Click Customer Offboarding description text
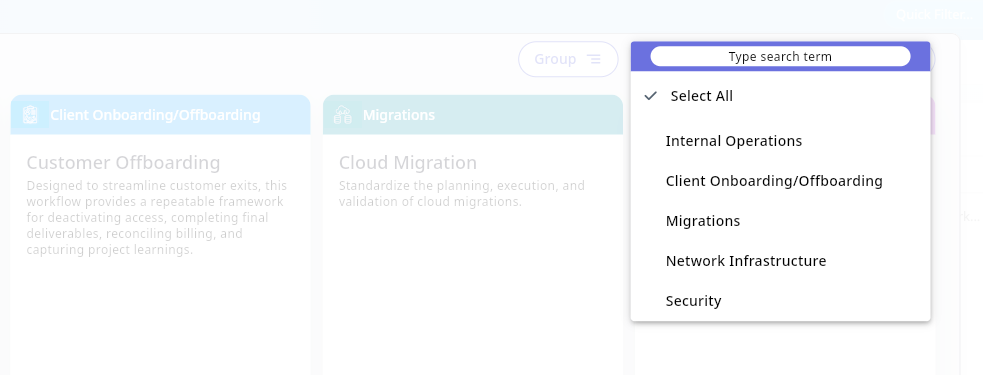 [157, 218]
